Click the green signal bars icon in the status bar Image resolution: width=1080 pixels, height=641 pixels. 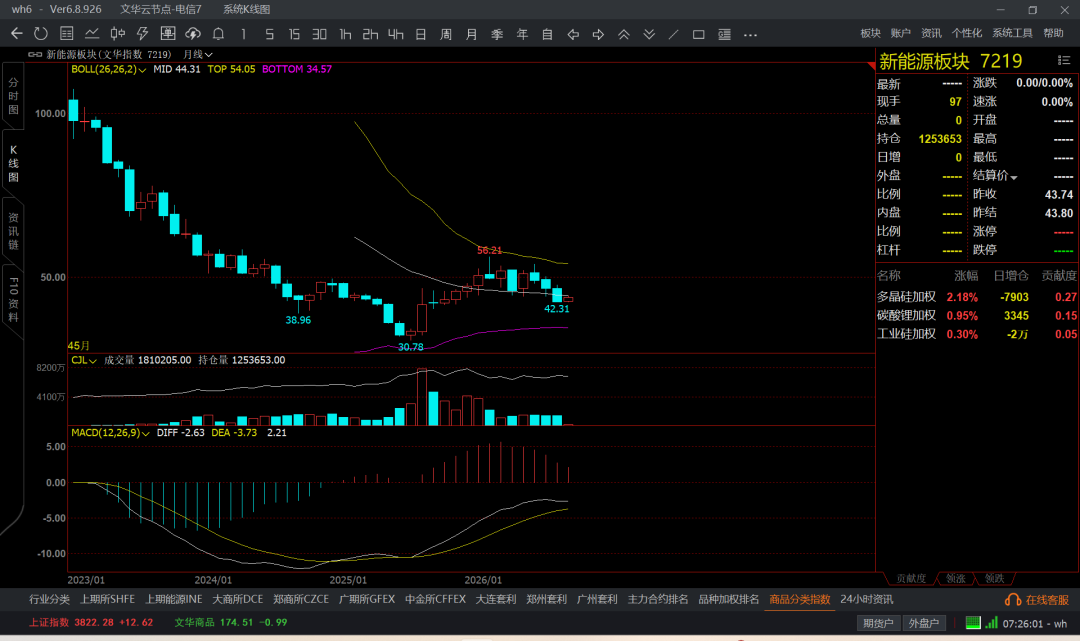(x=991, y=623)
